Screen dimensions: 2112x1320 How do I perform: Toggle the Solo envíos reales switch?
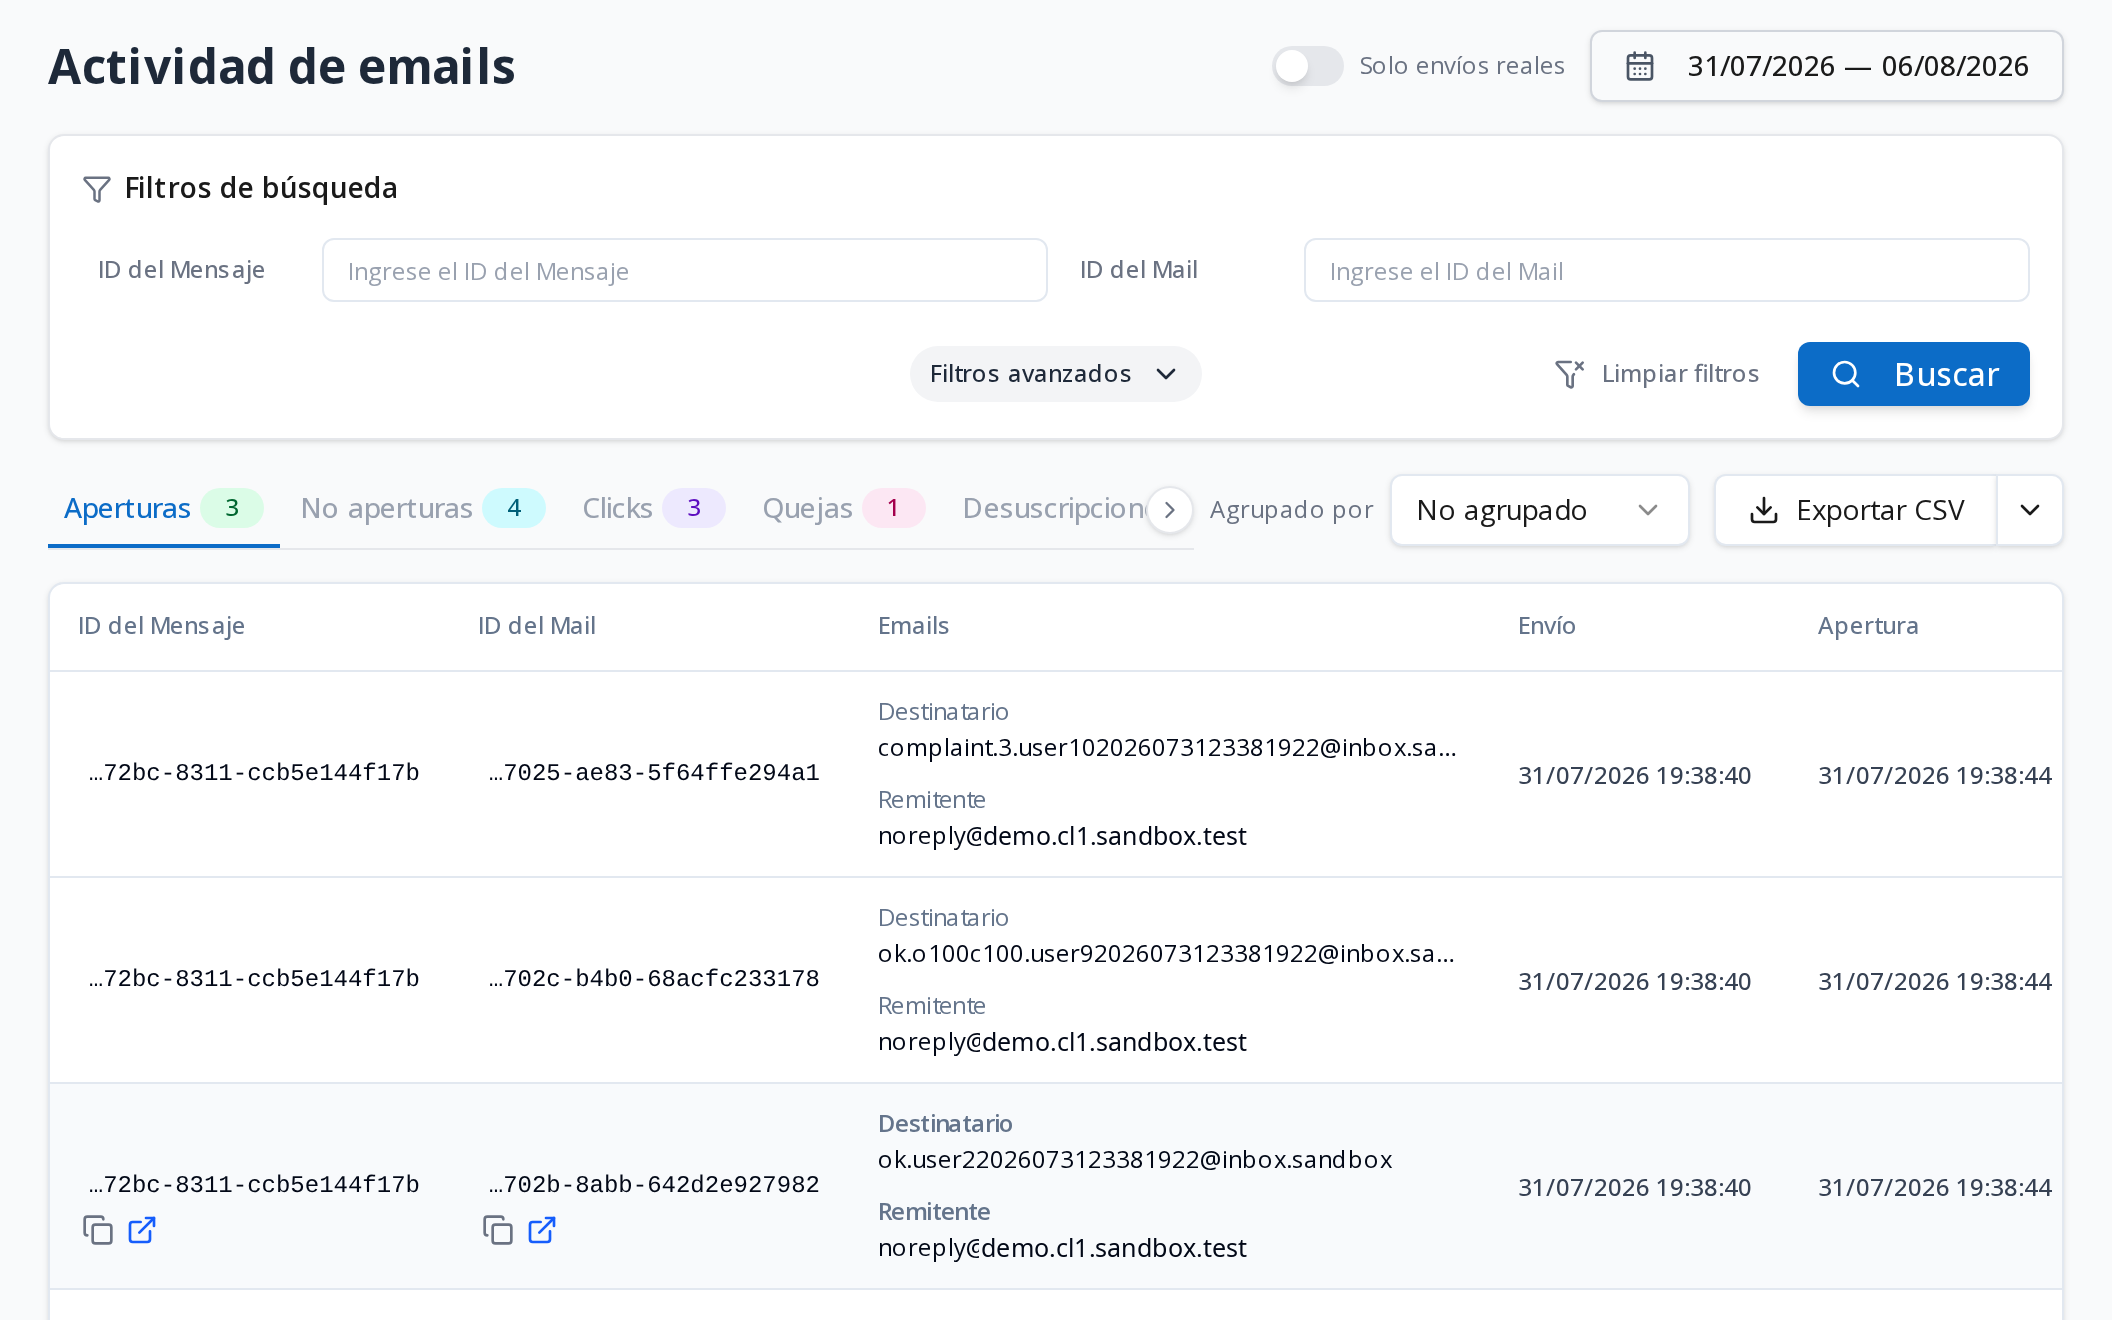[x=1307, y=66]
